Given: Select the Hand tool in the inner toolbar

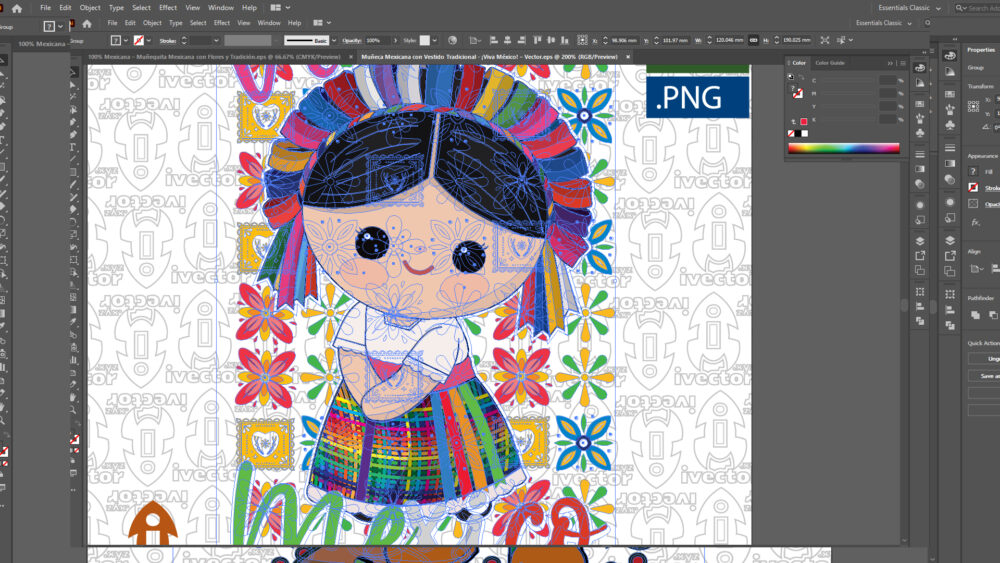Looking at the screenshot, I should click(x=73, y=397).
